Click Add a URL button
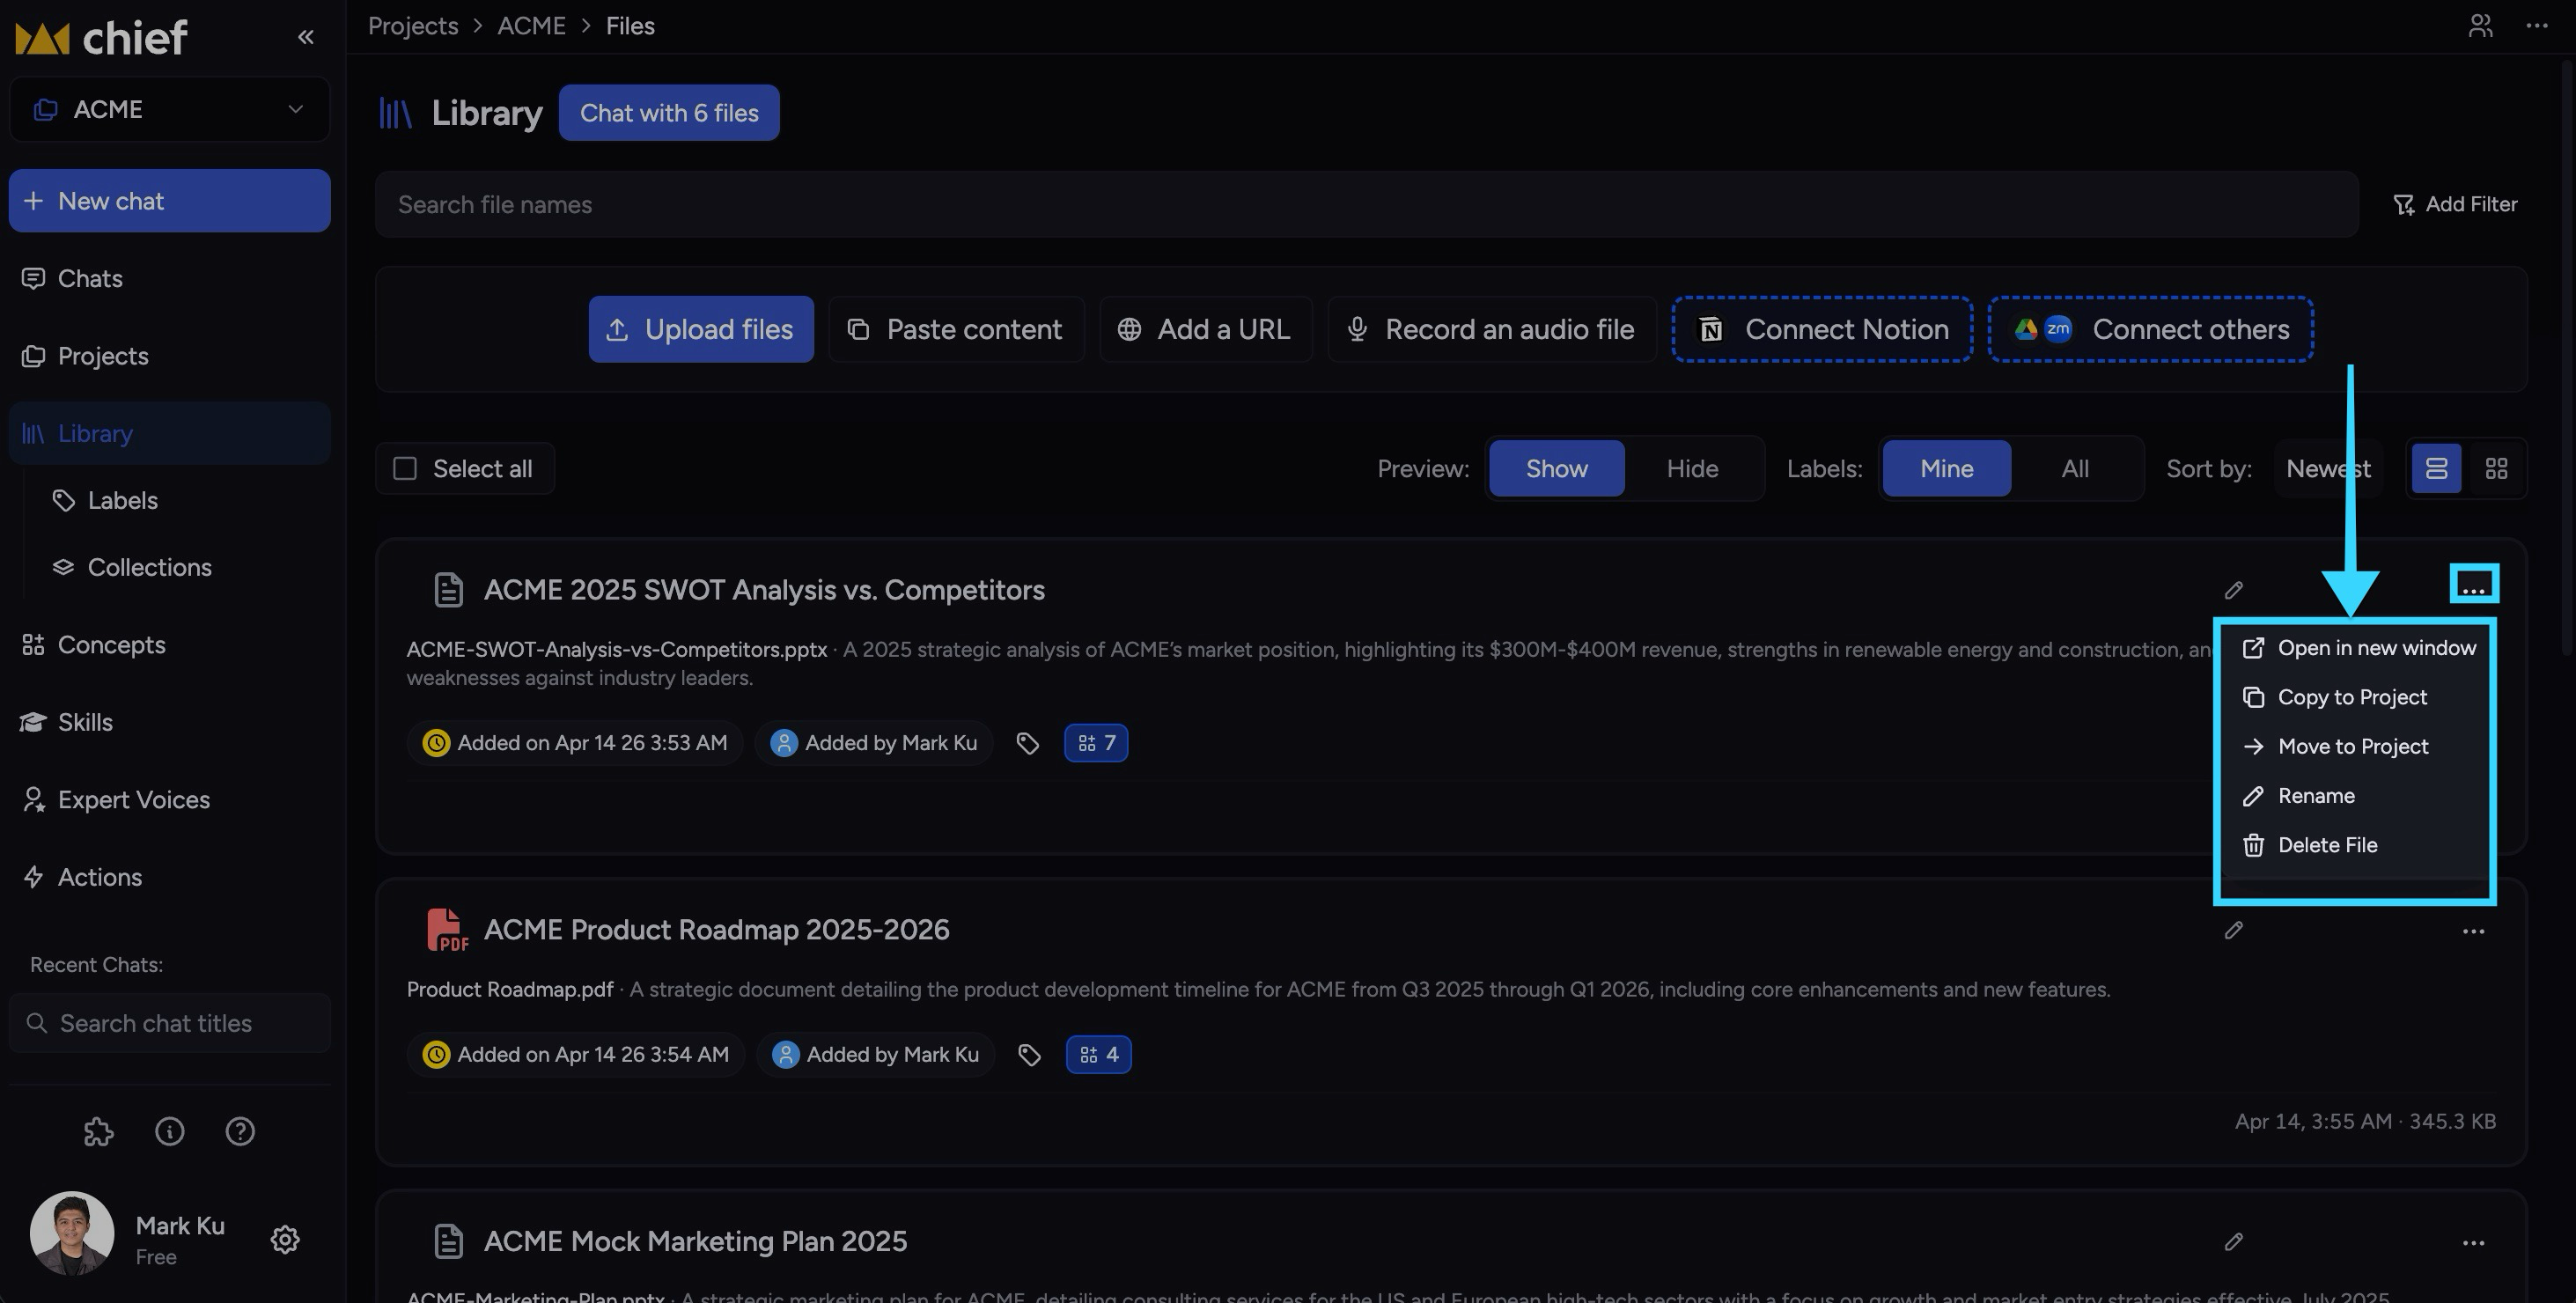The width and height of the screenshot is (2576, 1303). click(x=1205, y=329)
